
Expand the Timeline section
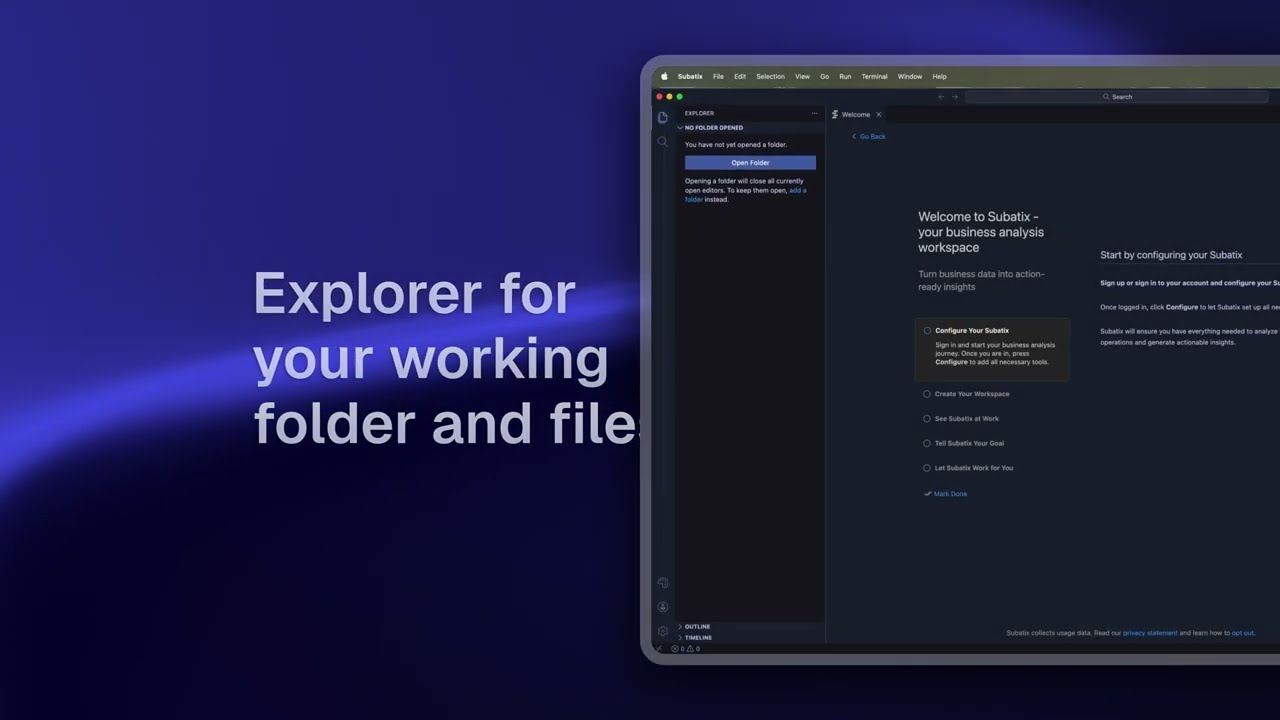pyautogui.click(x=750, y=637)
